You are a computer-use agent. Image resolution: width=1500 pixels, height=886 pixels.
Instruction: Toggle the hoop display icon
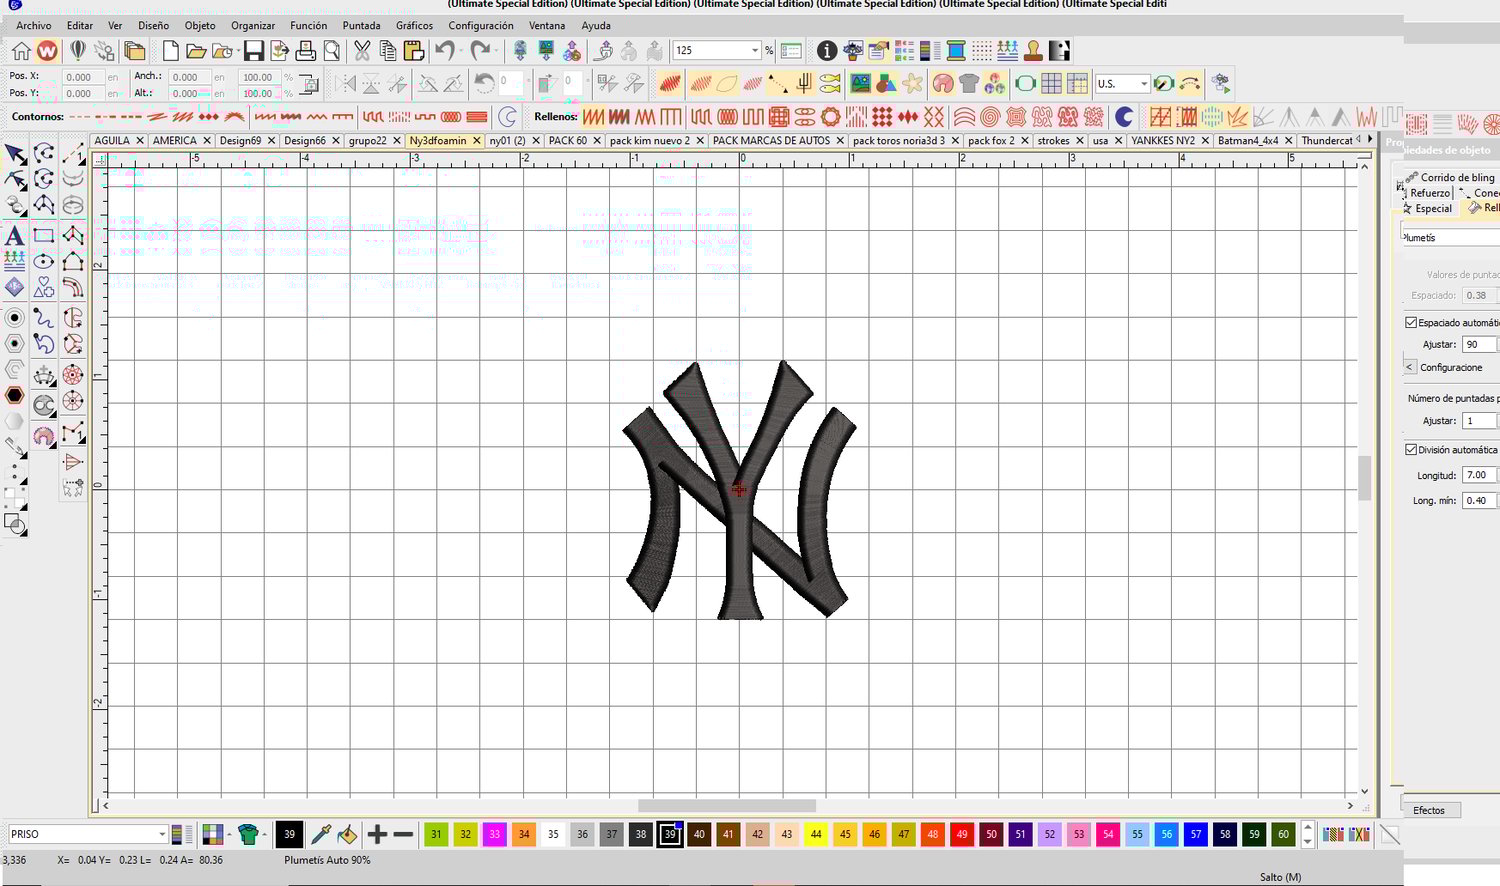(1025, 84)
